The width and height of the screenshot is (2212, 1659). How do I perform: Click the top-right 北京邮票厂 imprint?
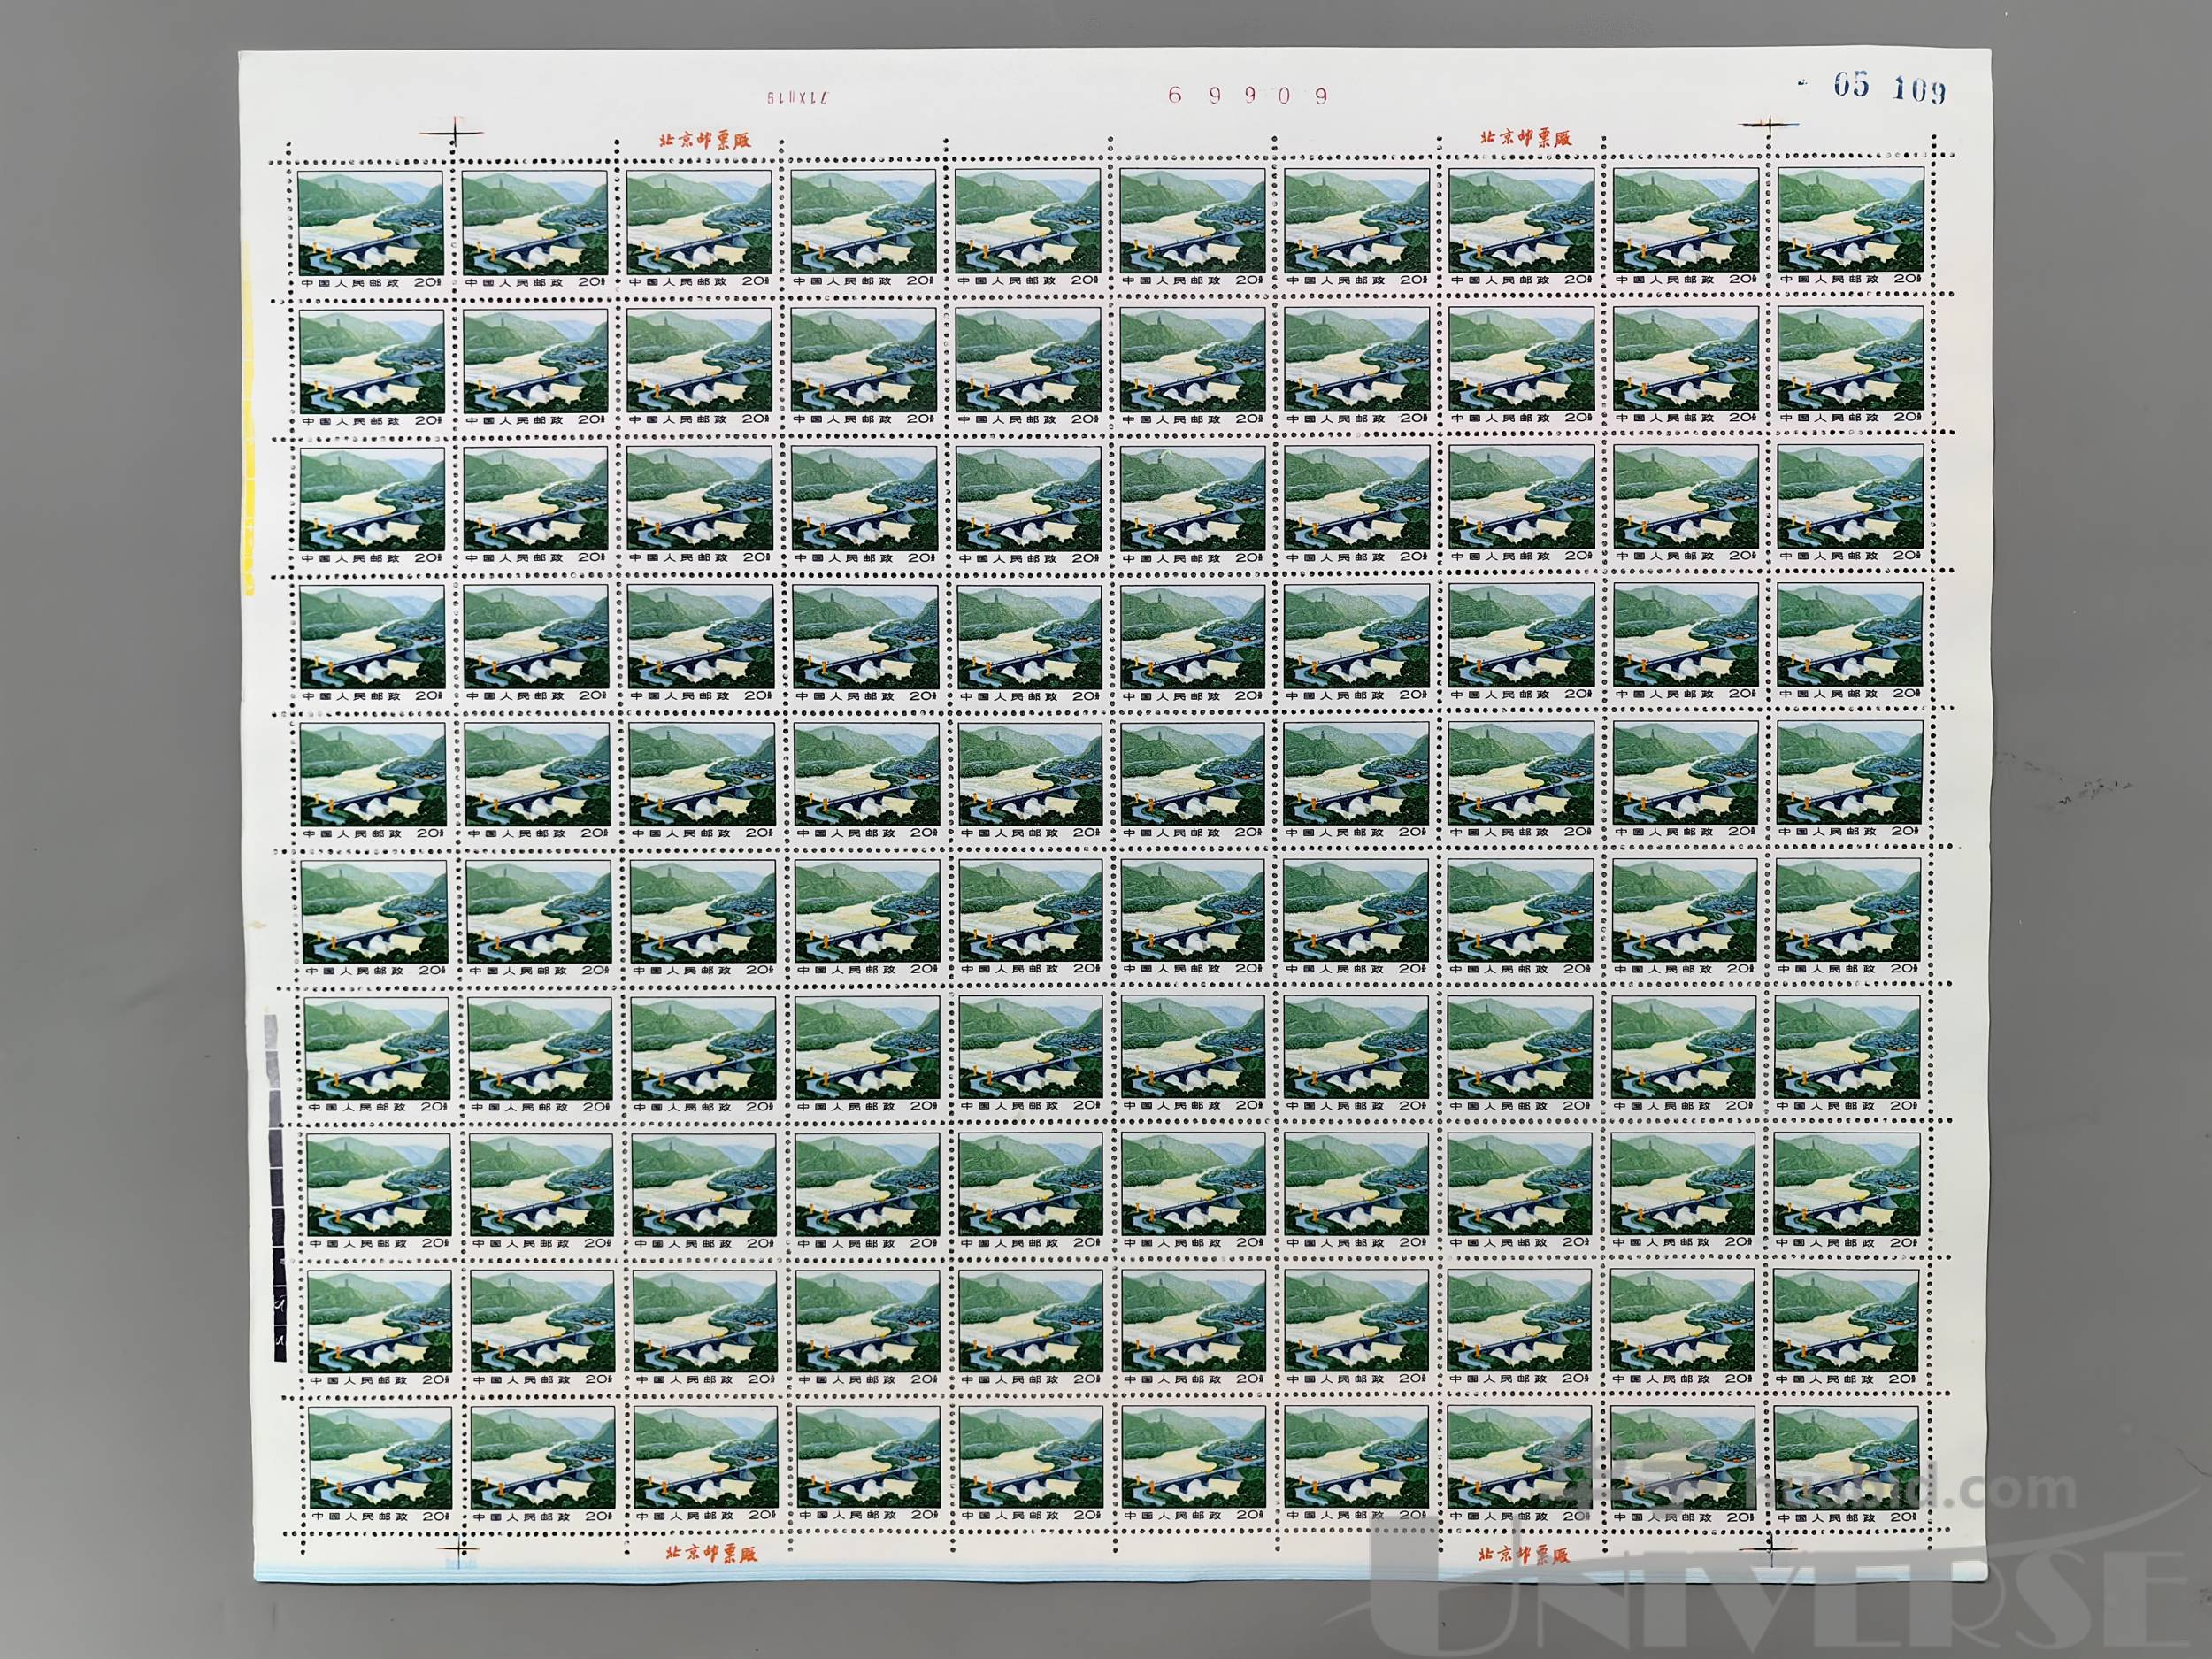(1525, 137)
